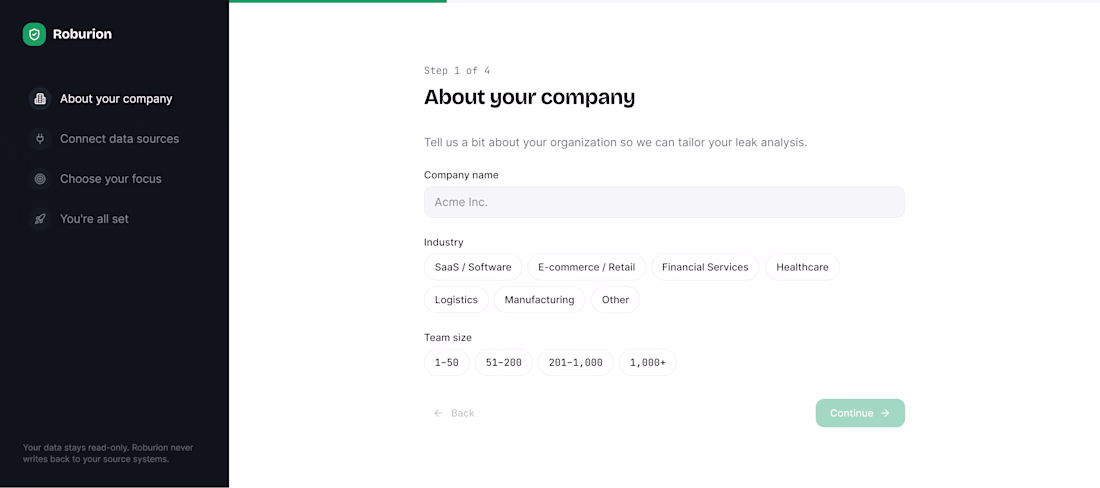This screenshot has height=488, width=1100.
Task: Select the SaaS / Software industry chip
Action: pyautogui.click(x=473, y=267)
